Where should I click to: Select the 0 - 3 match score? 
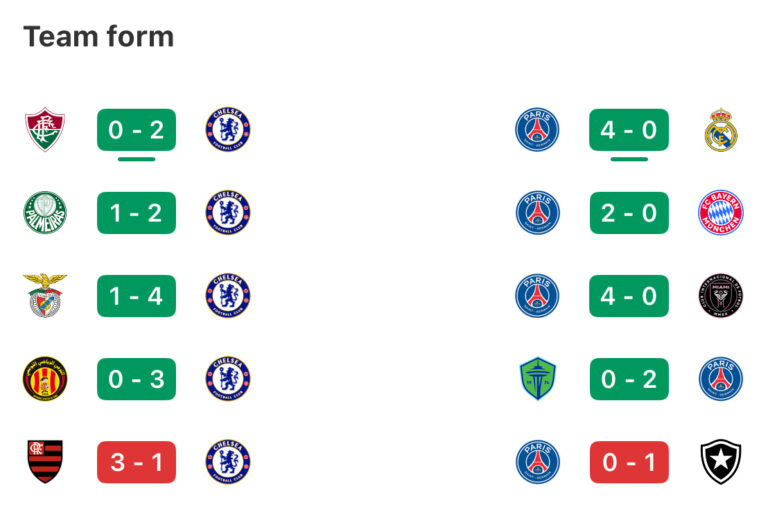(x=136, y=379)
